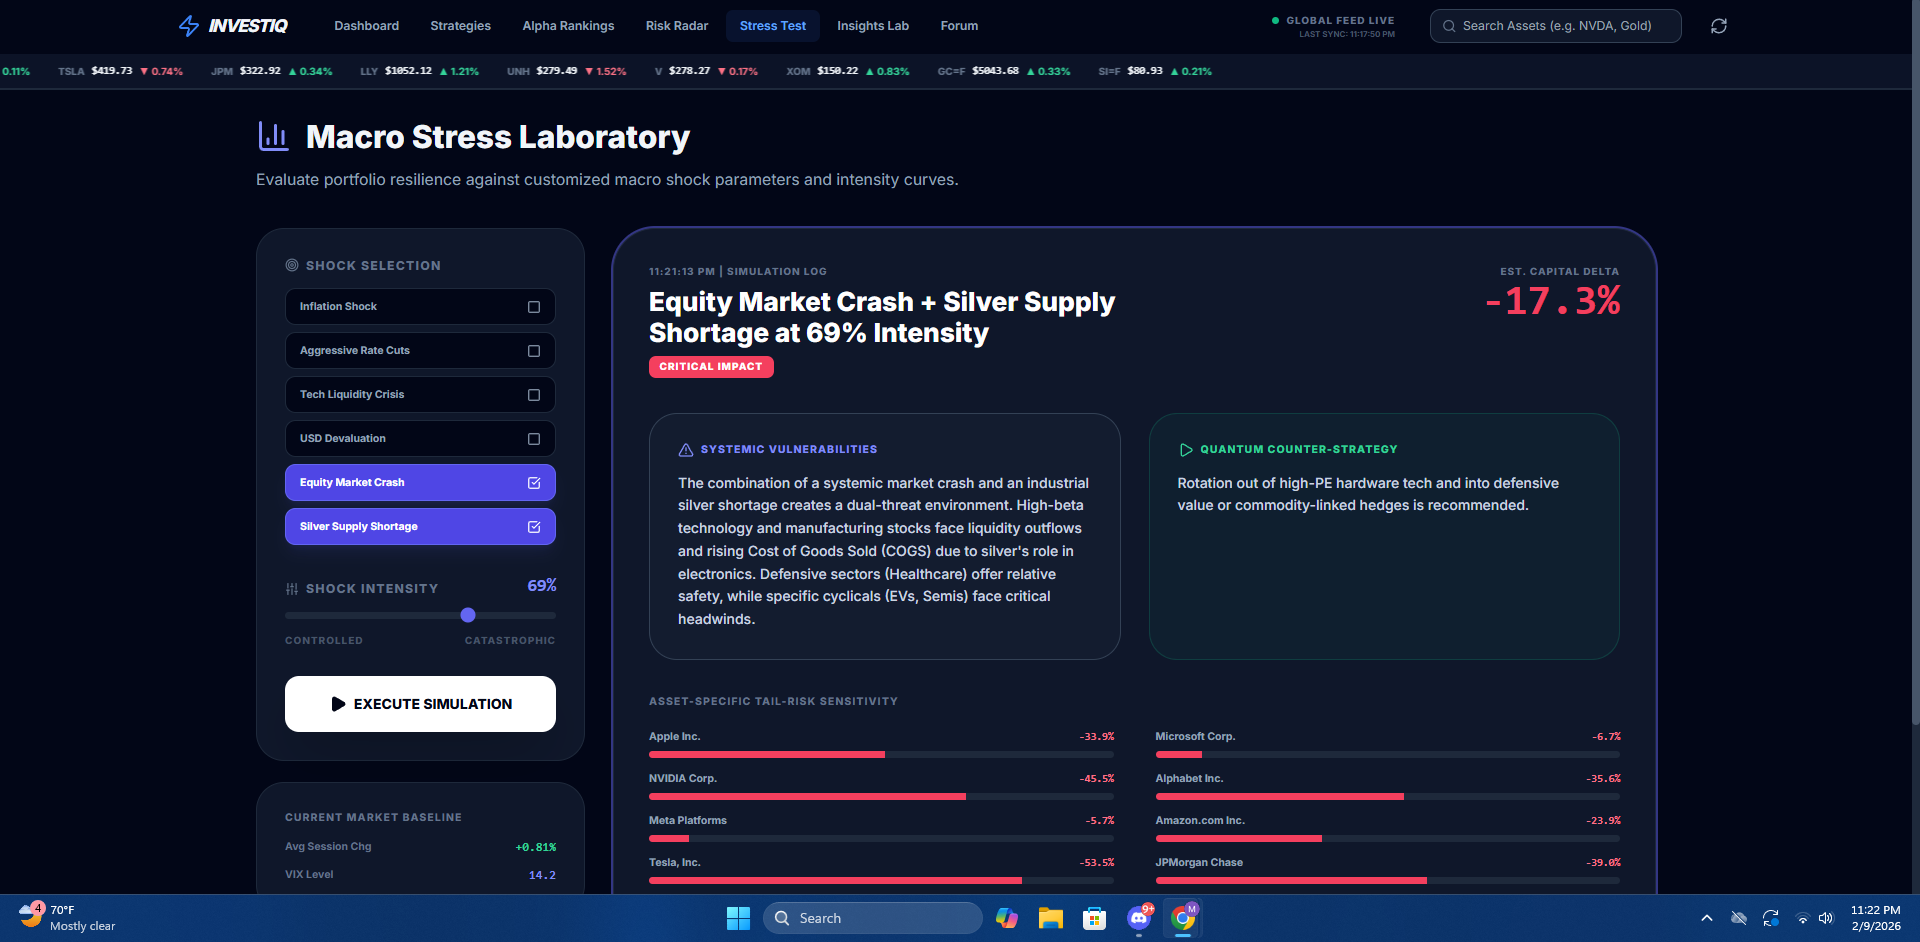This screenshot has height=942, width=1920.
Task: Click the Windows taskbar Search box
Action: coord(872,918)
